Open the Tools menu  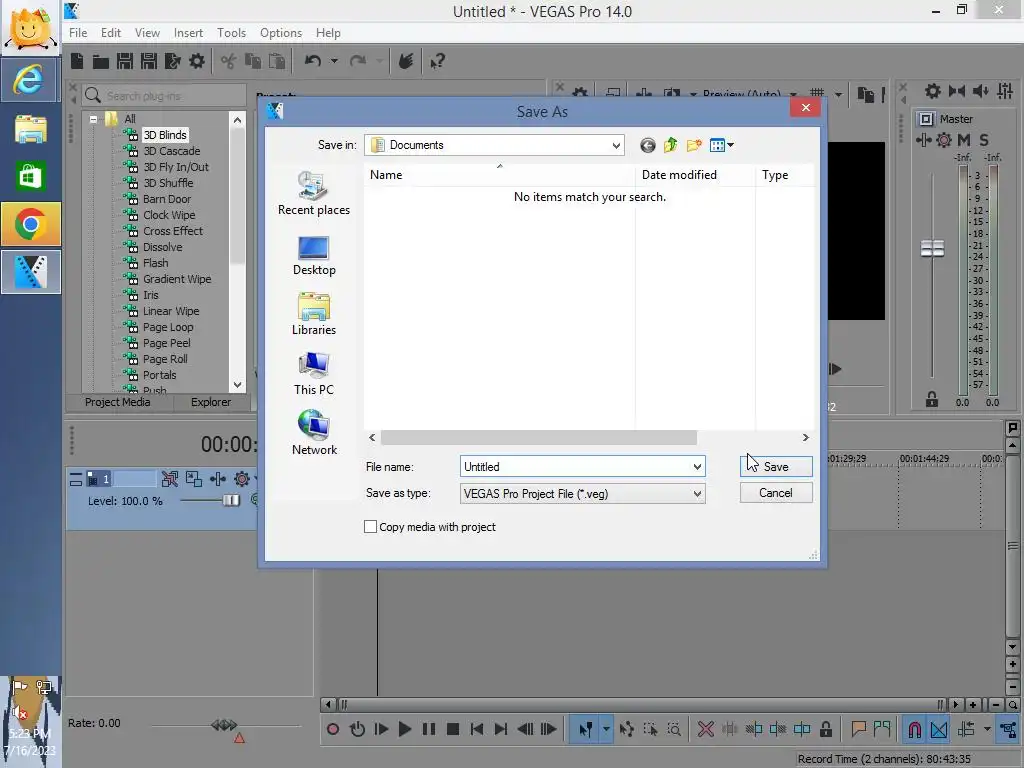click(x=231, y=33)
